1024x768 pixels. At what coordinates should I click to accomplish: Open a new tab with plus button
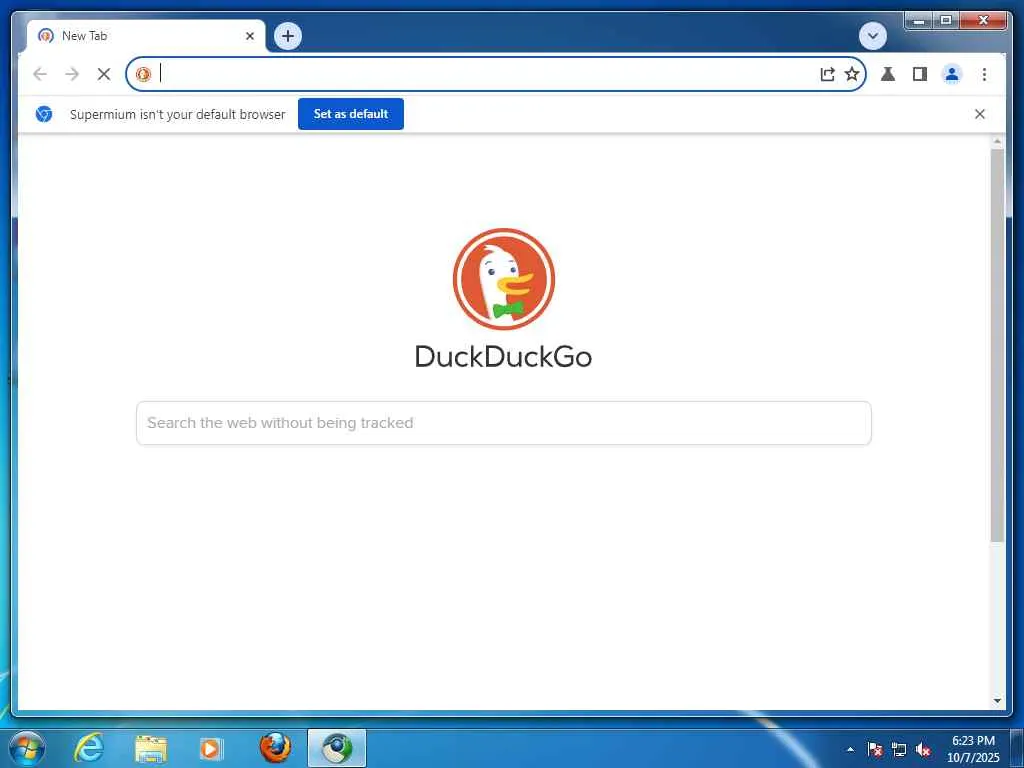[x=288, y=36]
